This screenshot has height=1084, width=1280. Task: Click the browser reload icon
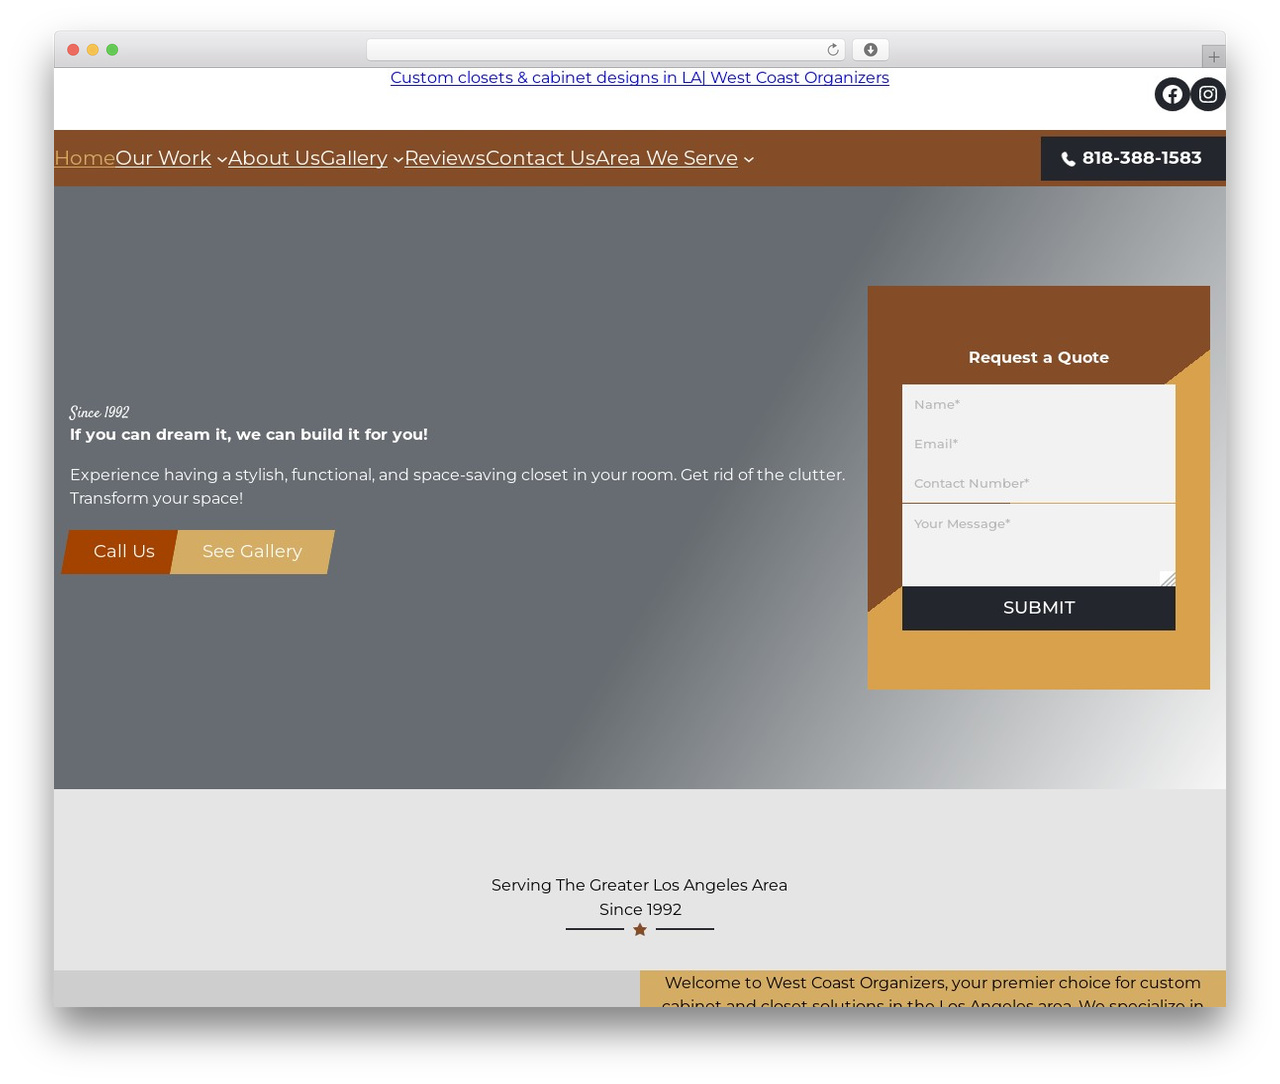click(x=833, y=50)
